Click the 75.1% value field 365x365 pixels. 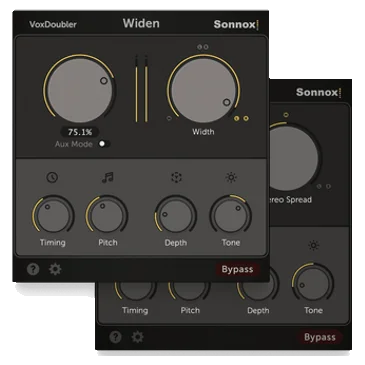(80, 132)
